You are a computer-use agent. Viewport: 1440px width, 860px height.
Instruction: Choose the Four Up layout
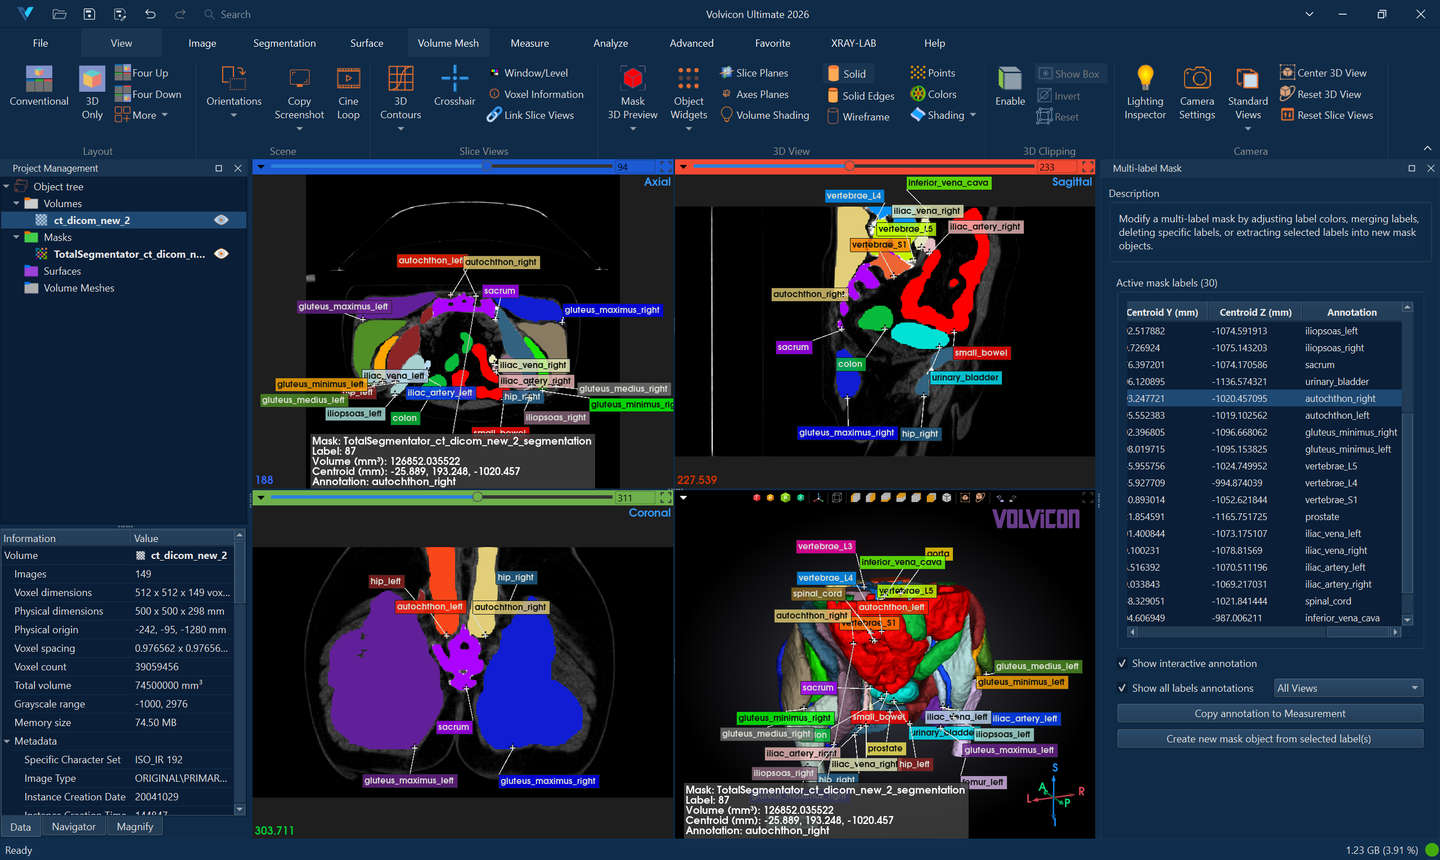pos(141,73)
